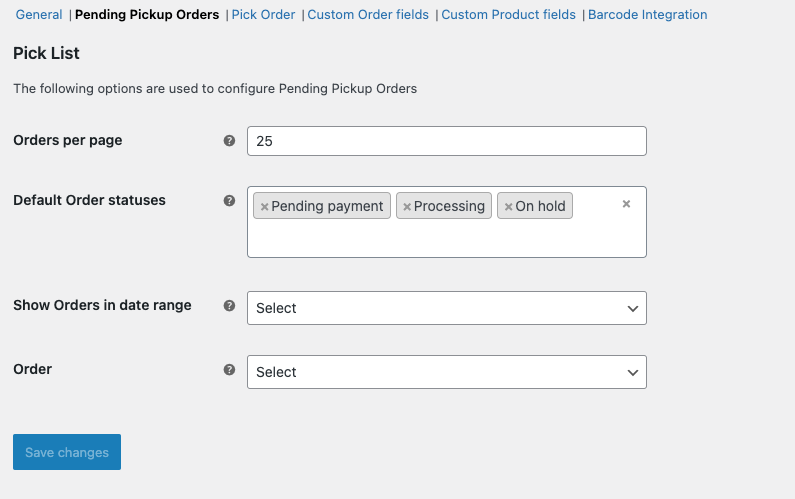Open Show Orders in date range dropdown
The height and width of the screenshot is (499, 795).
click(x=446, y=308)
